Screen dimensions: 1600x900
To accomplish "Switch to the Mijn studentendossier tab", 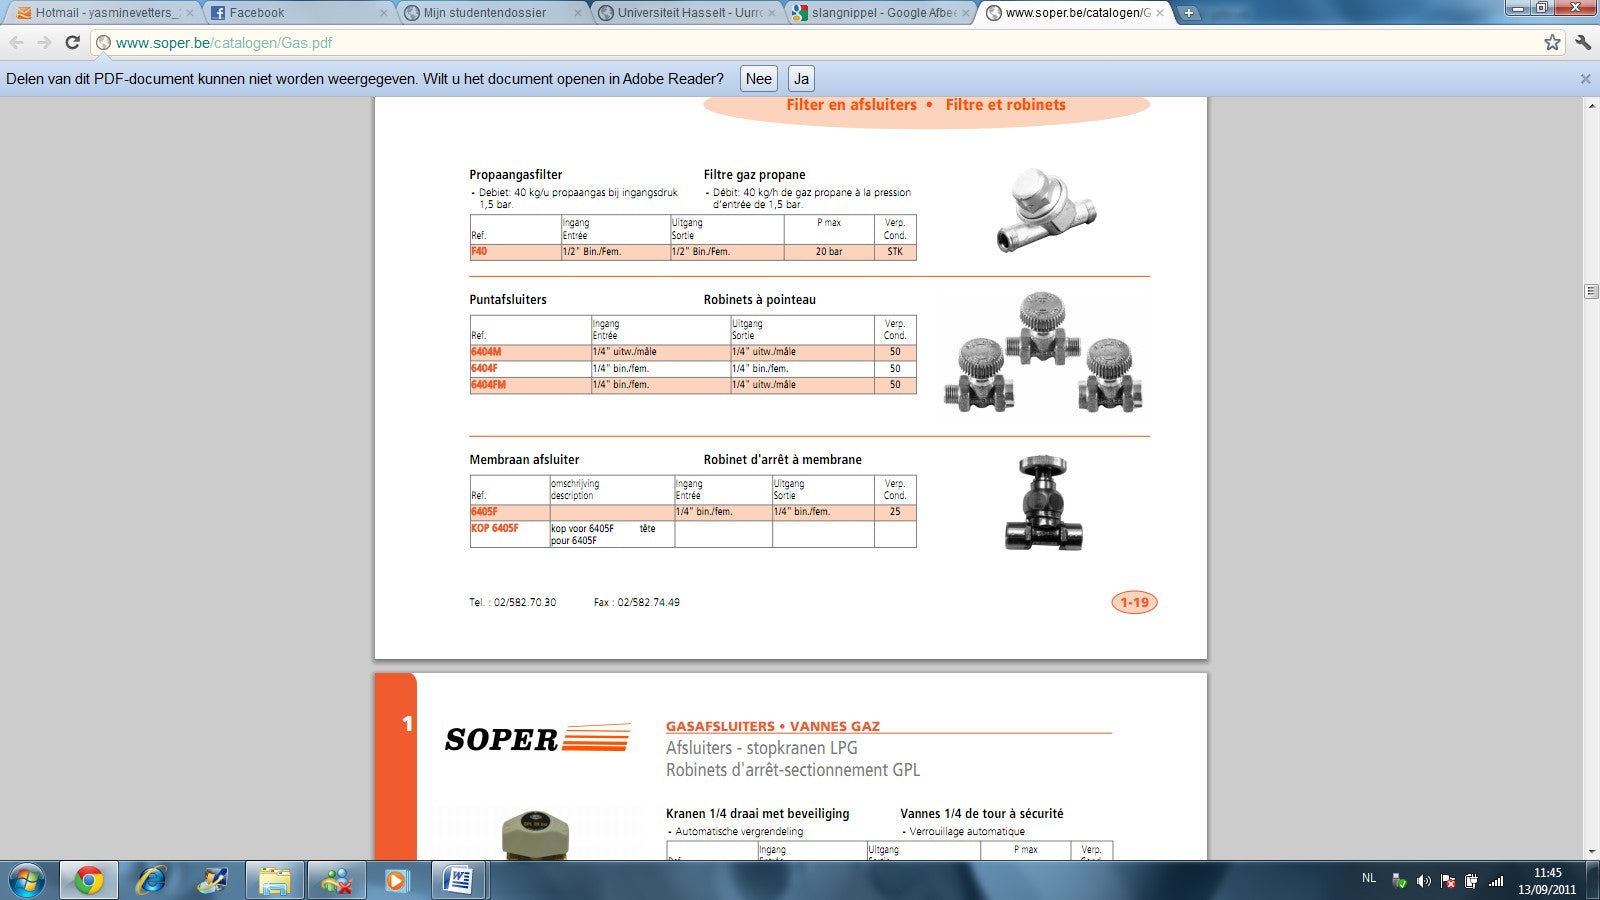I will click(x=485, y=13).
